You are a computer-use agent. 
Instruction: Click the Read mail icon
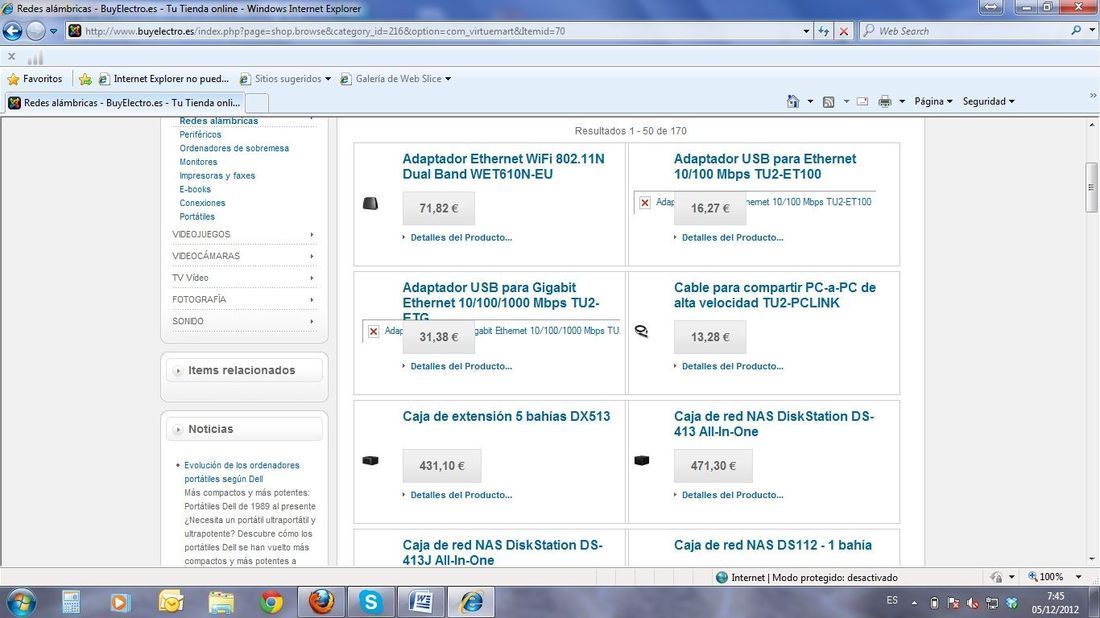(863, 101)
